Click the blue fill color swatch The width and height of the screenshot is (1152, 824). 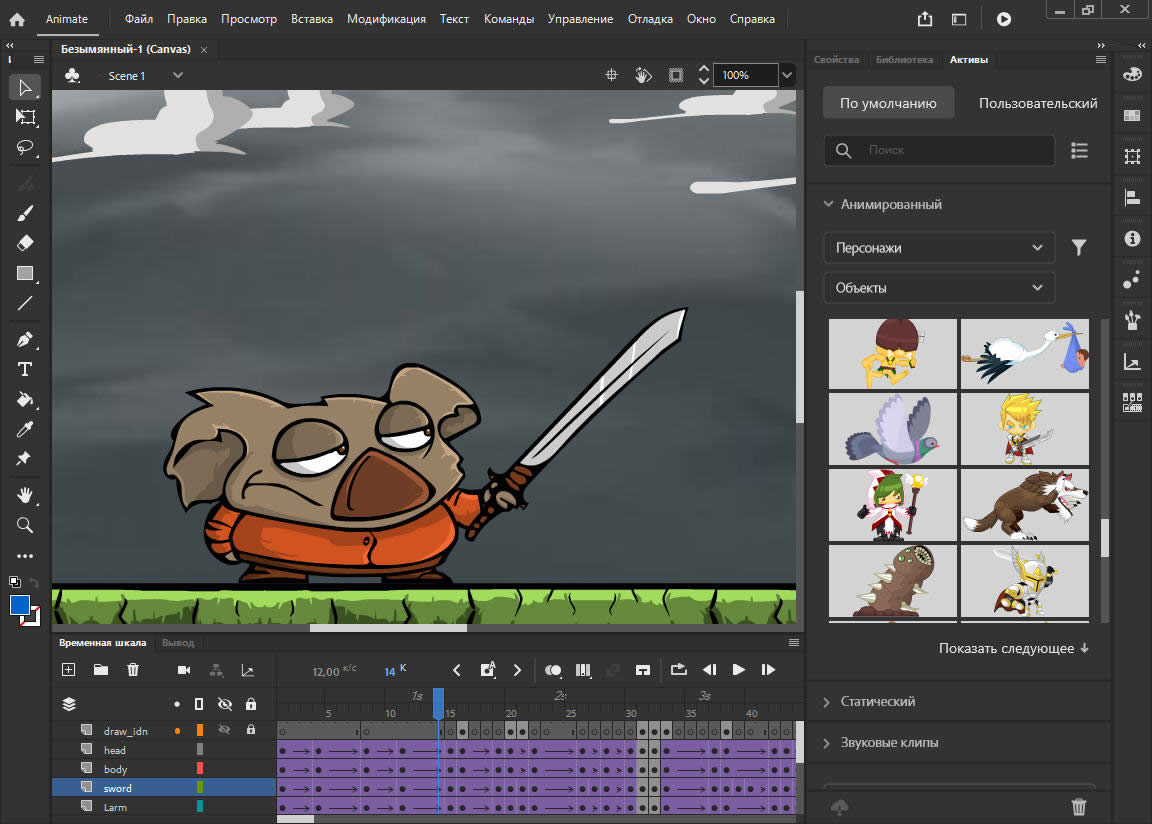click(20, 605)
